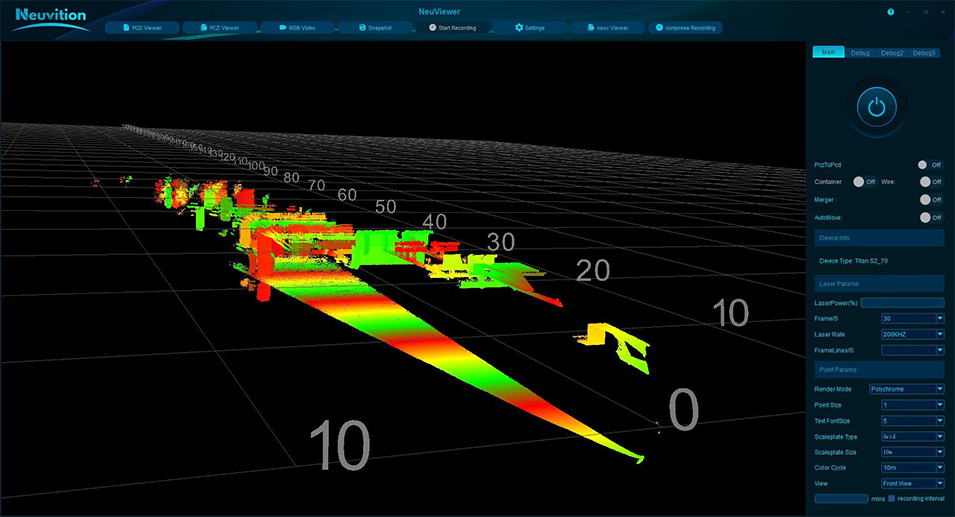Click the Start Recording button
This screenshot has width=955, height=517.
click(453, 27)
